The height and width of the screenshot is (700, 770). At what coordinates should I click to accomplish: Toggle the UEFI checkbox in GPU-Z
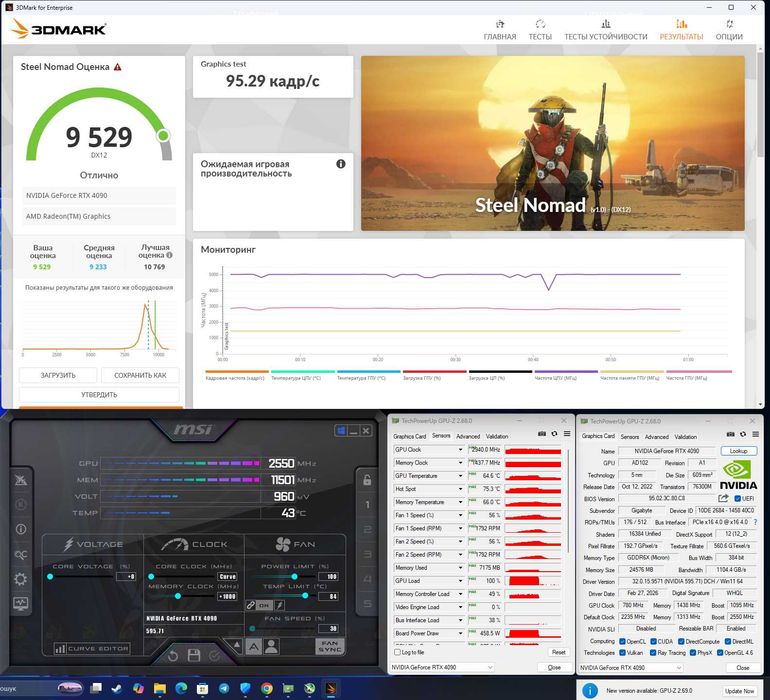click(x=737, y=499)
